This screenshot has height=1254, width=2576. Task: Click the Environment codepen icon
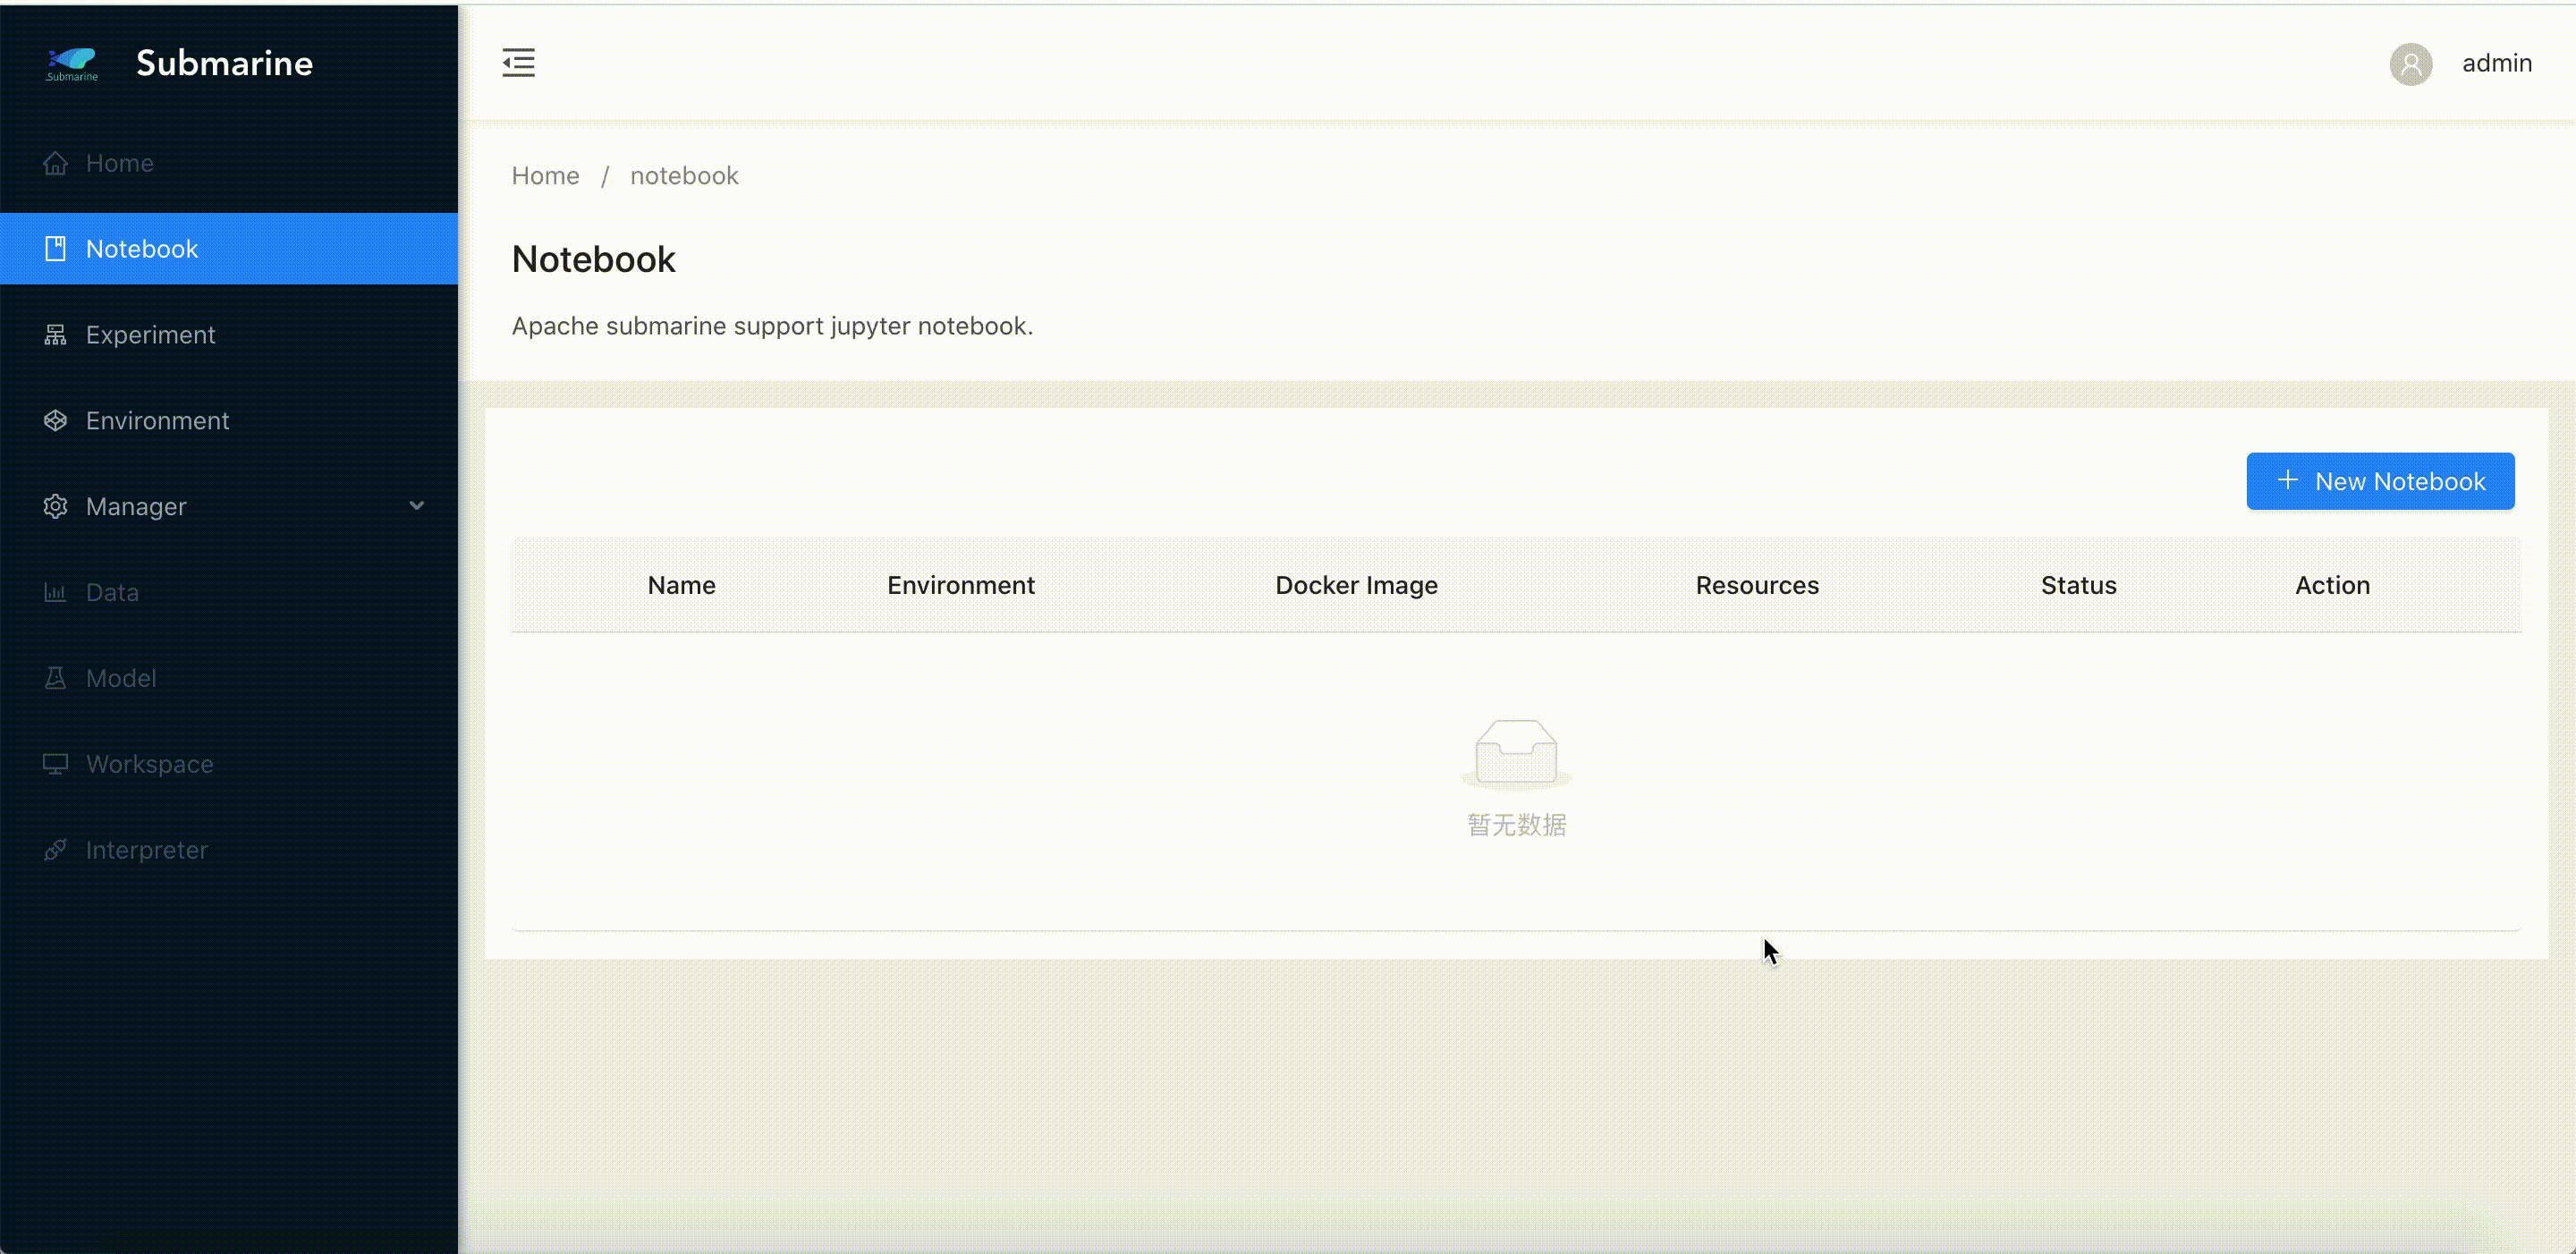tap(55, 421)
